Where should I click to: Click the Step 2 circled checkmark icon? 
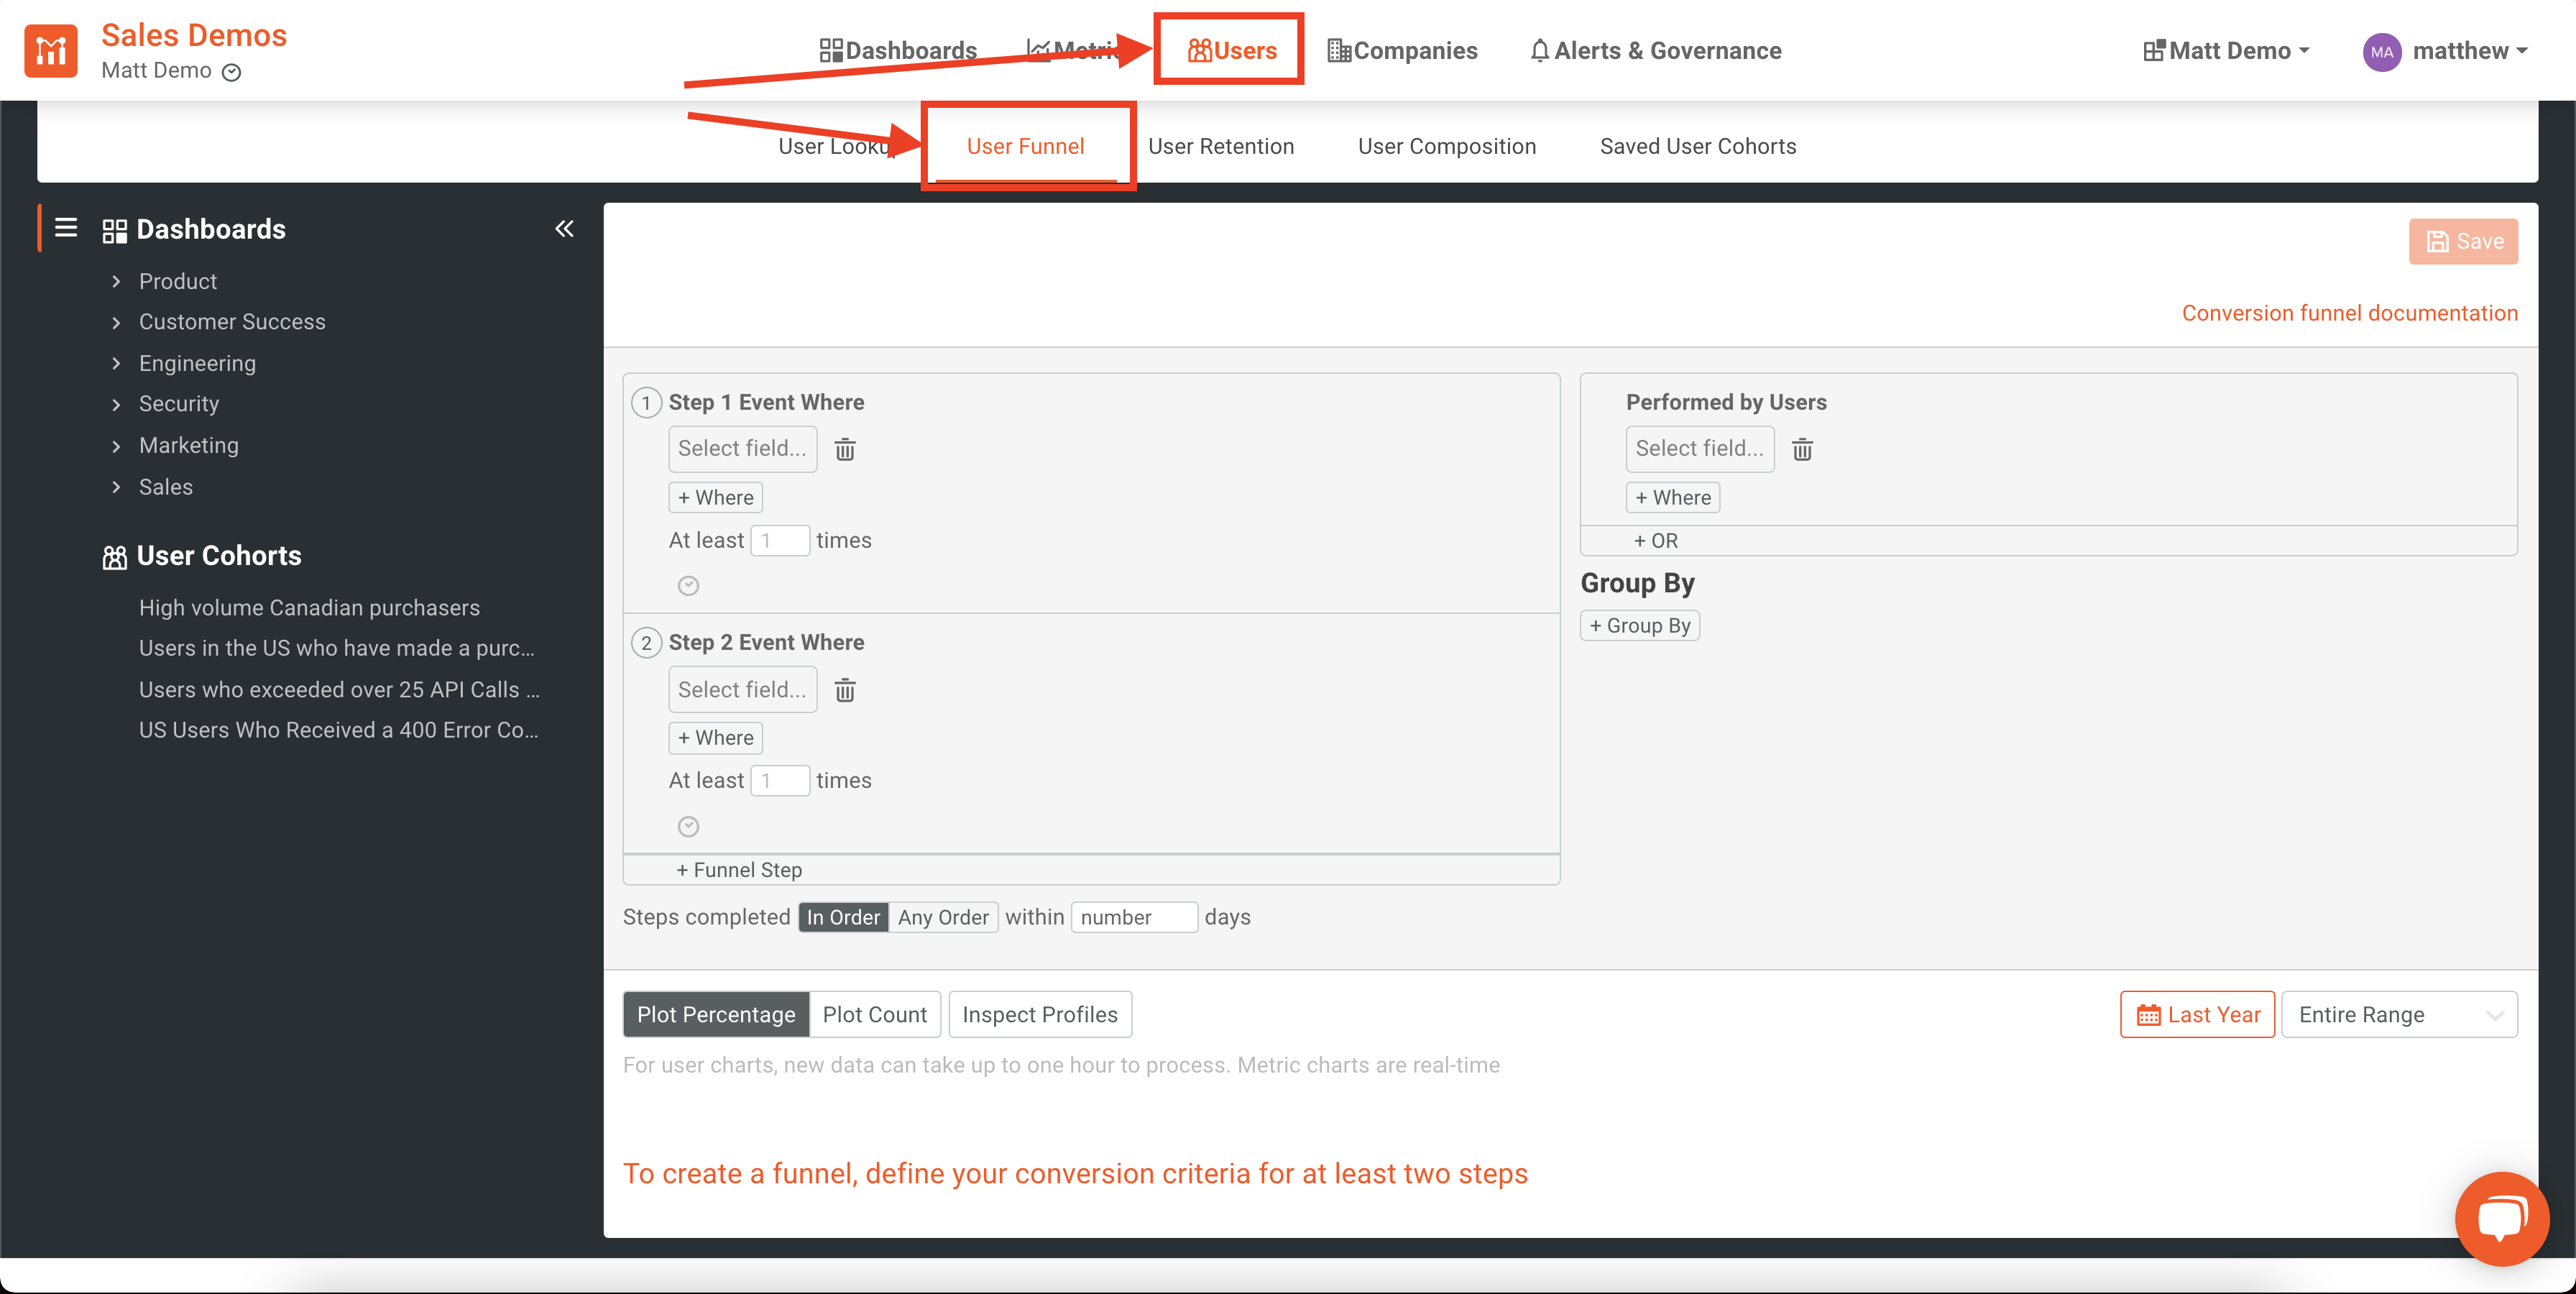(688, 826)
